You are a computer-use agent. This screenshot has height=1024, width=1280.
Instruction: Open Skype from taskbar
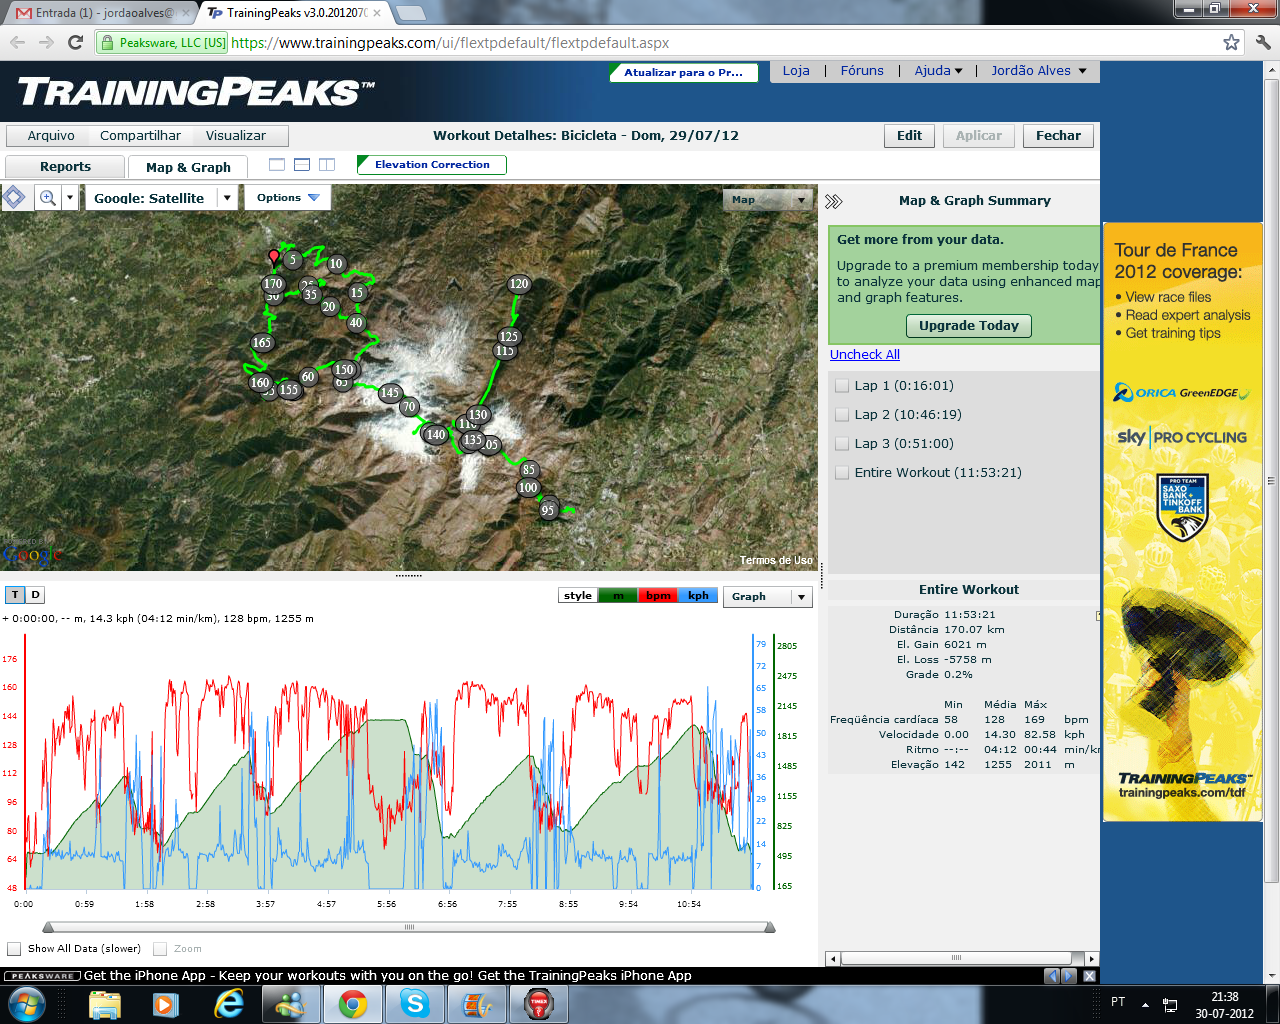(x=415, y=1004)
